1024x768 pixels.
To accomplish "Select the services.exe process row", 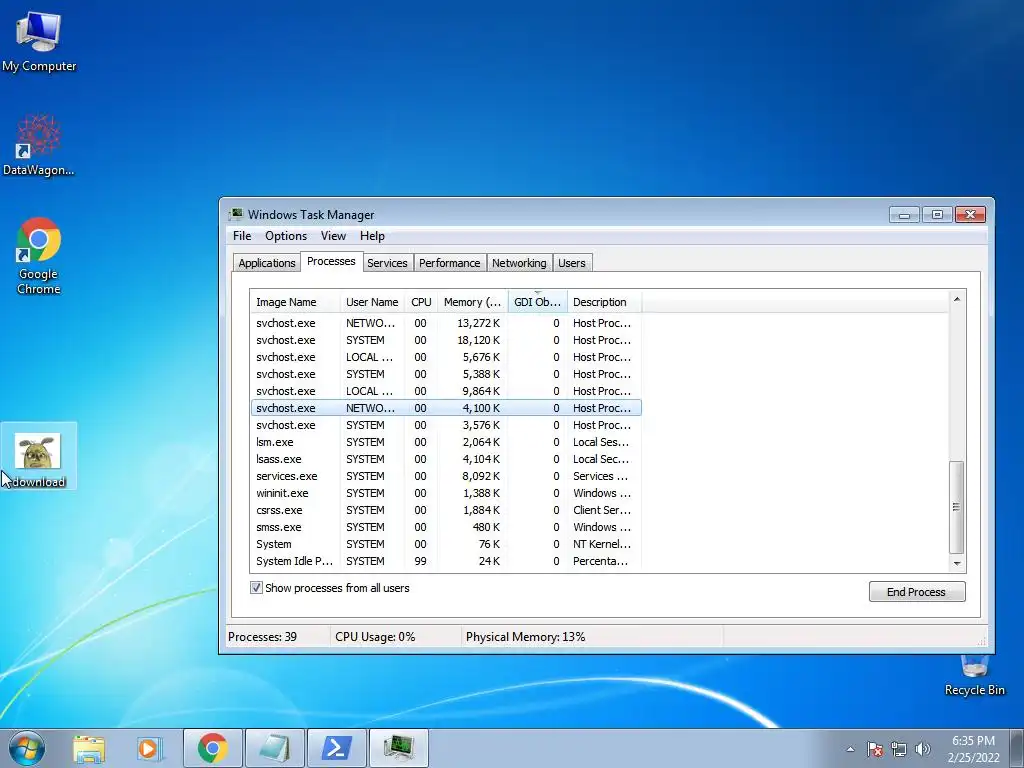I will pyautogui.click(x=446, y=476).
